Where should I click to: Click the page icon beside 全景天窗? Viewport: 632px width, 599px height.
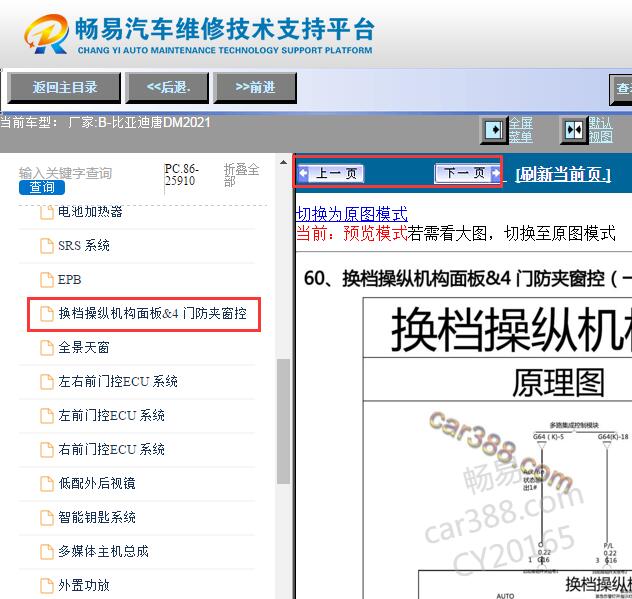47,347
